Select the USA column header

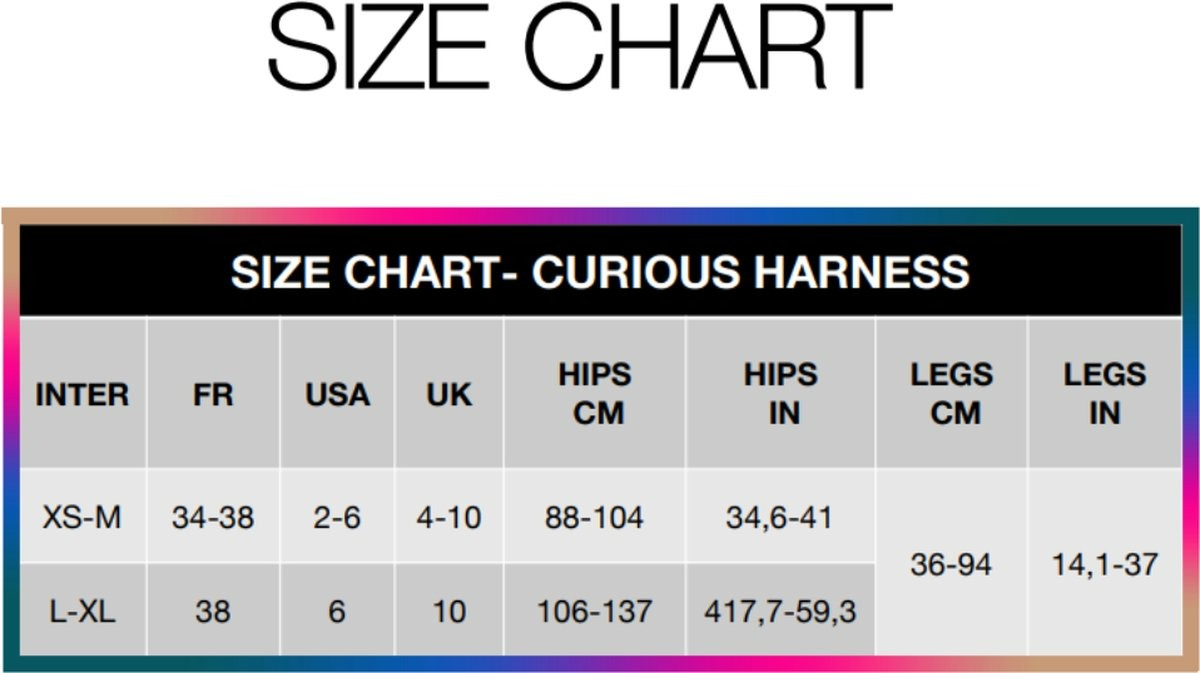tap(337, 394)
